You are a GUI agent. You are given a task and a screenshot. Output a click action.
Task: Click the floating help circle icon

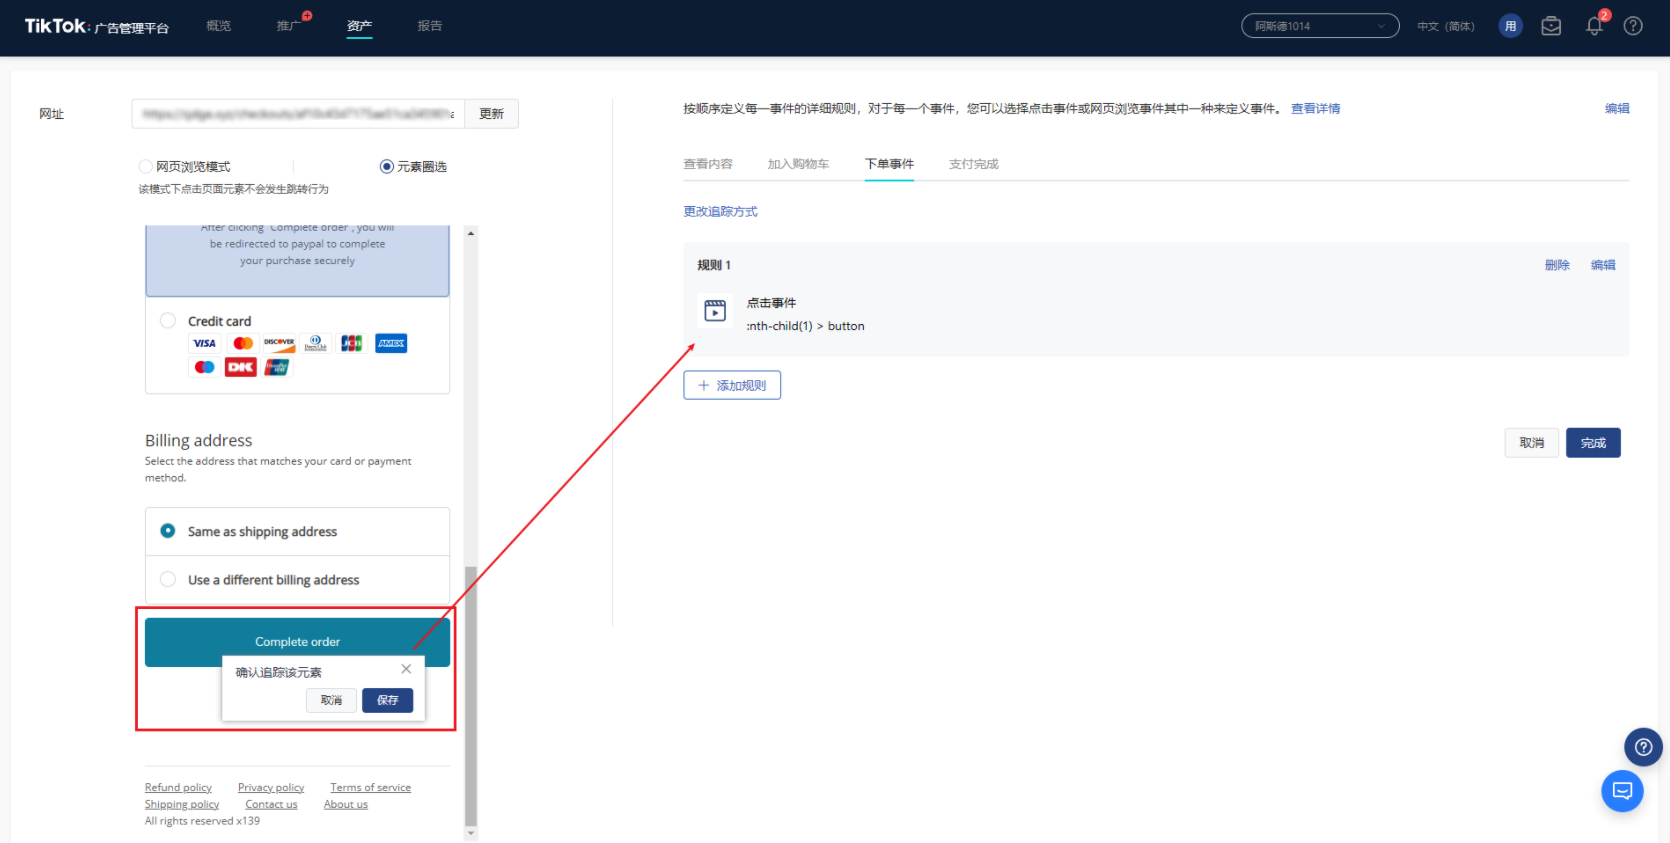(x=1643, y=747)
